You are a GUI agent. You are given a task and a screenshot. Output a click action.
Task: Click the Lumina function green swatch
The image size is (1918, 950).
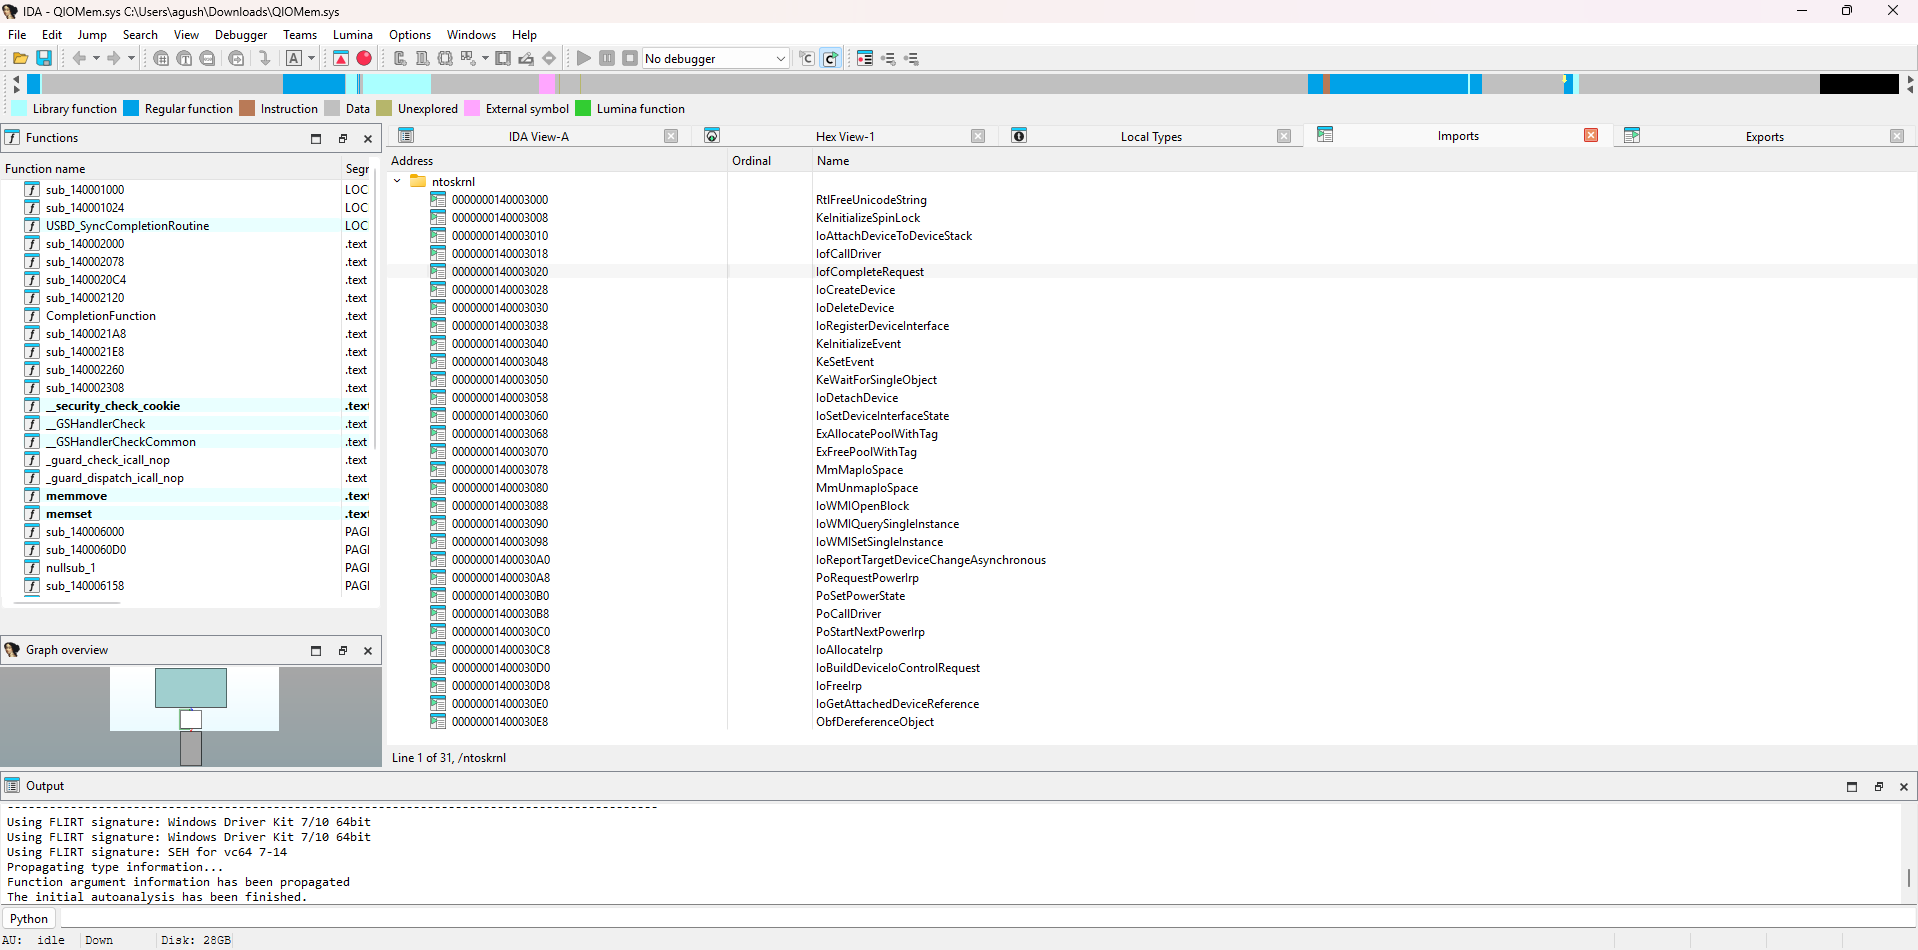(x=583, y=109)
